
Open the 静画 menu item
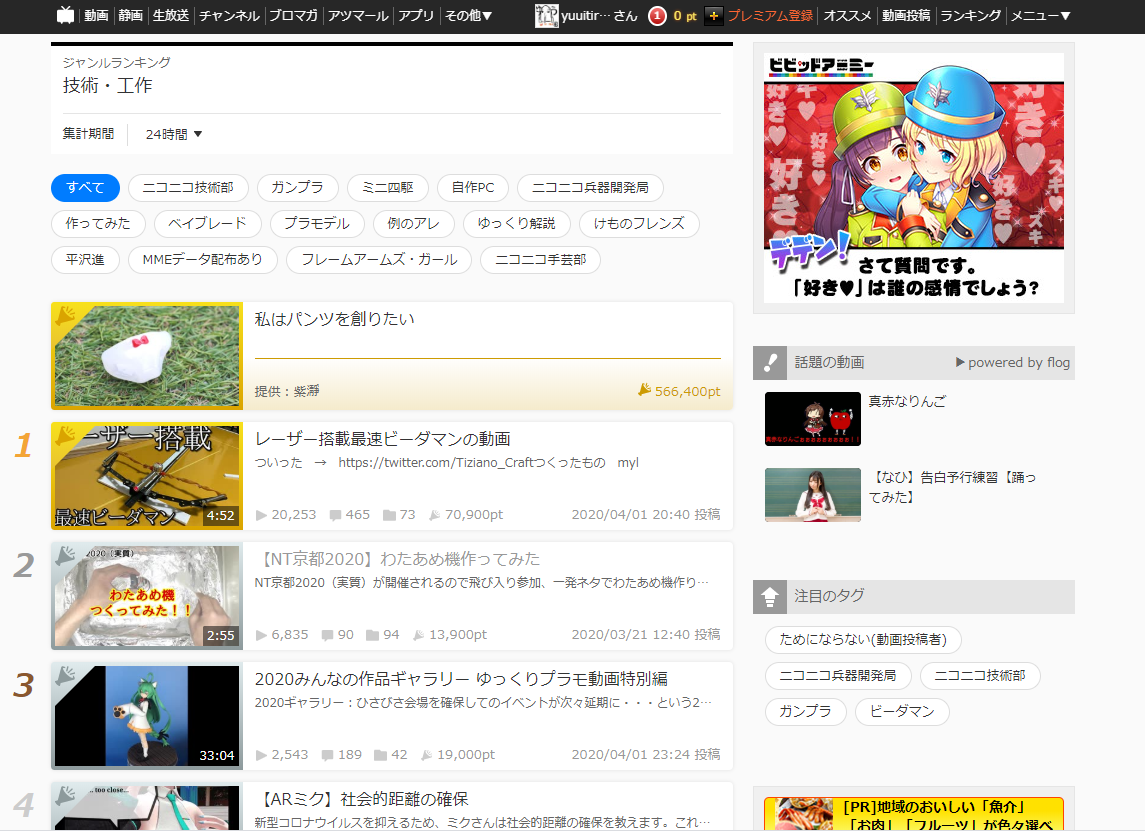pos(131,15)
